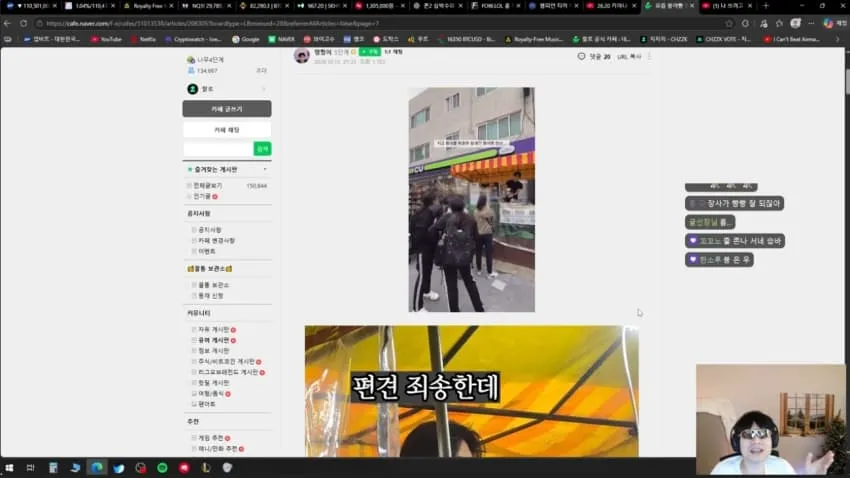
Task: Click the cafe search input field
Action: (x=218, y=148)
